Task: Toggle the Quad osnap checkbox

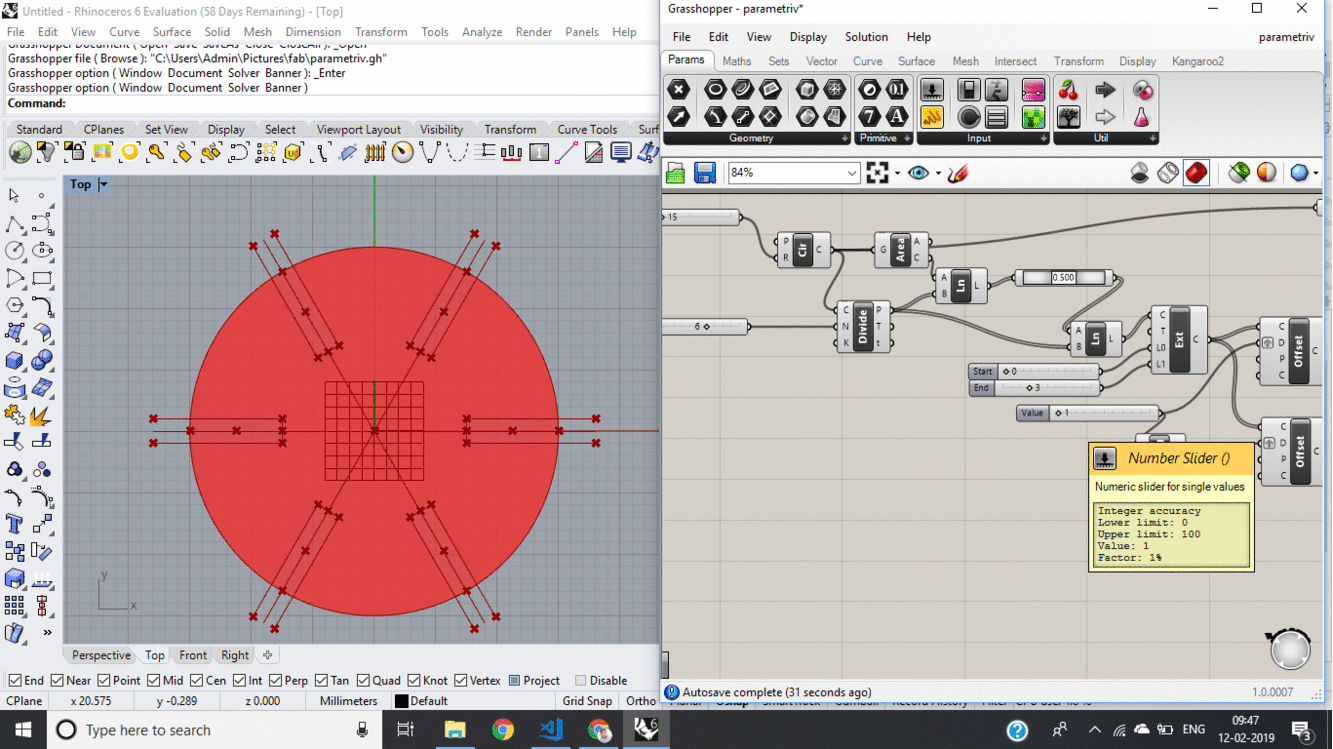Action: tap(363, 681)
